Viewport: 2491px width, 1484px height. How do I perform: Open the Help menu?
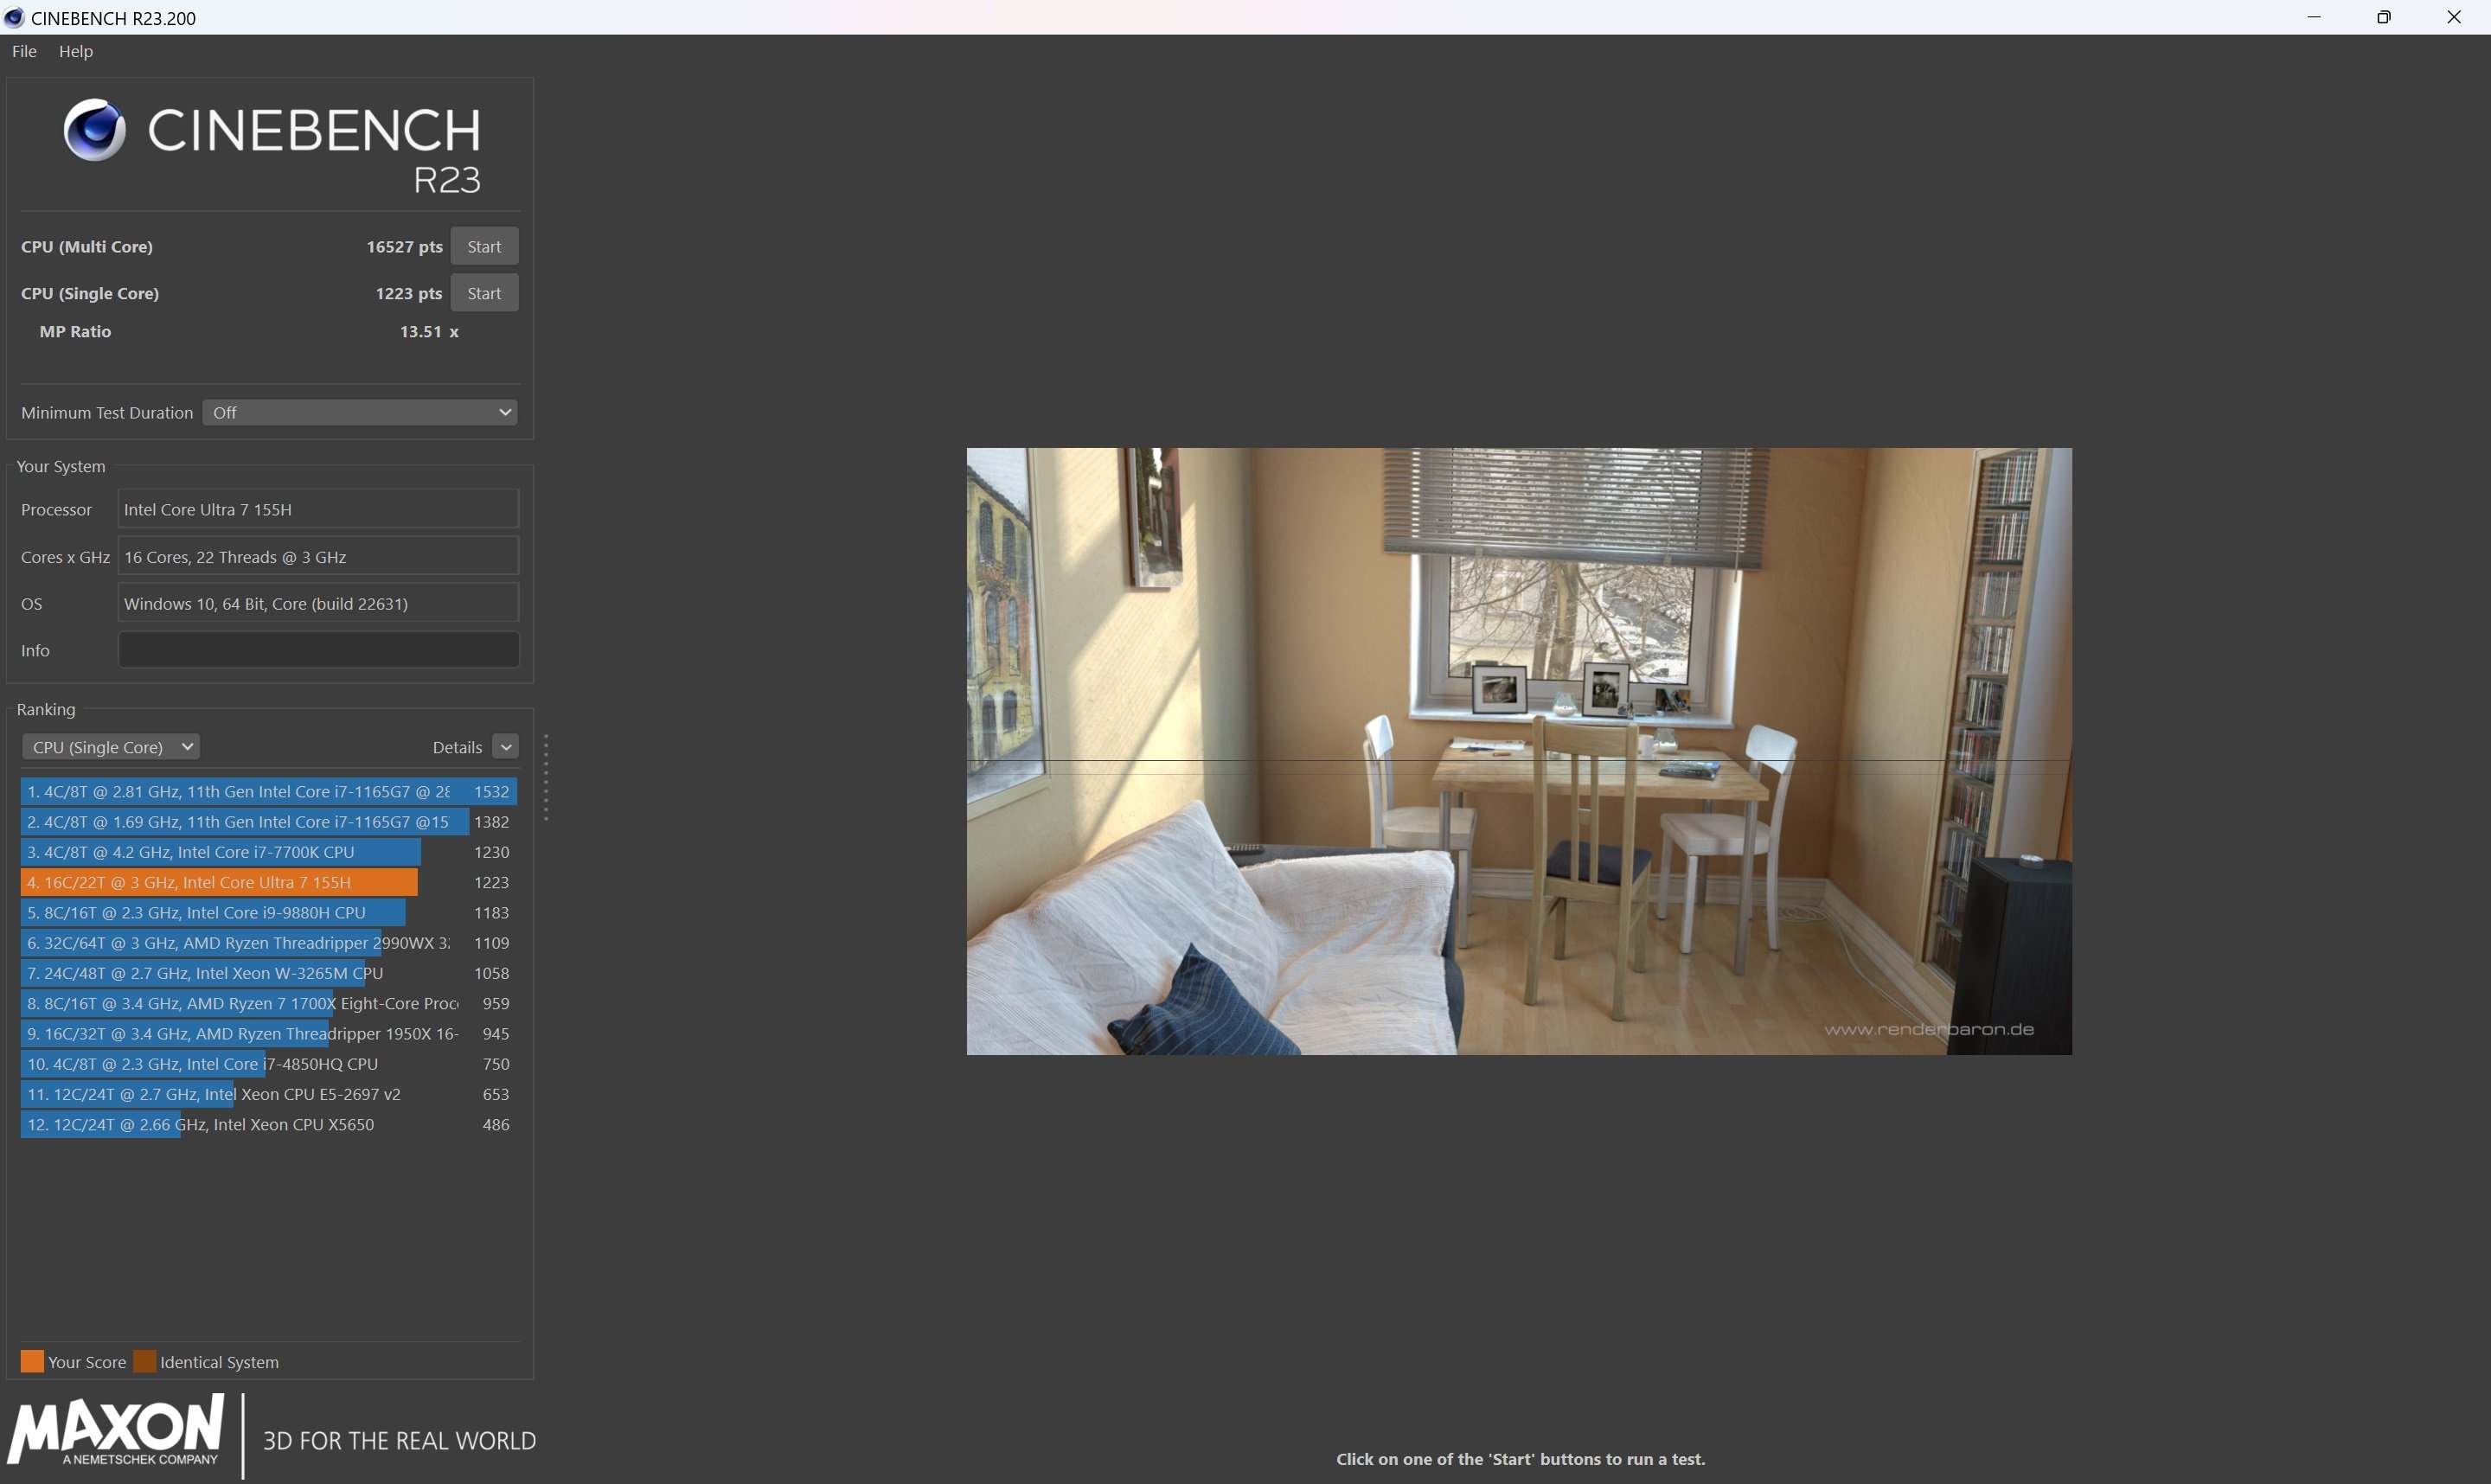pyautogui.click(x=76, y=51)
